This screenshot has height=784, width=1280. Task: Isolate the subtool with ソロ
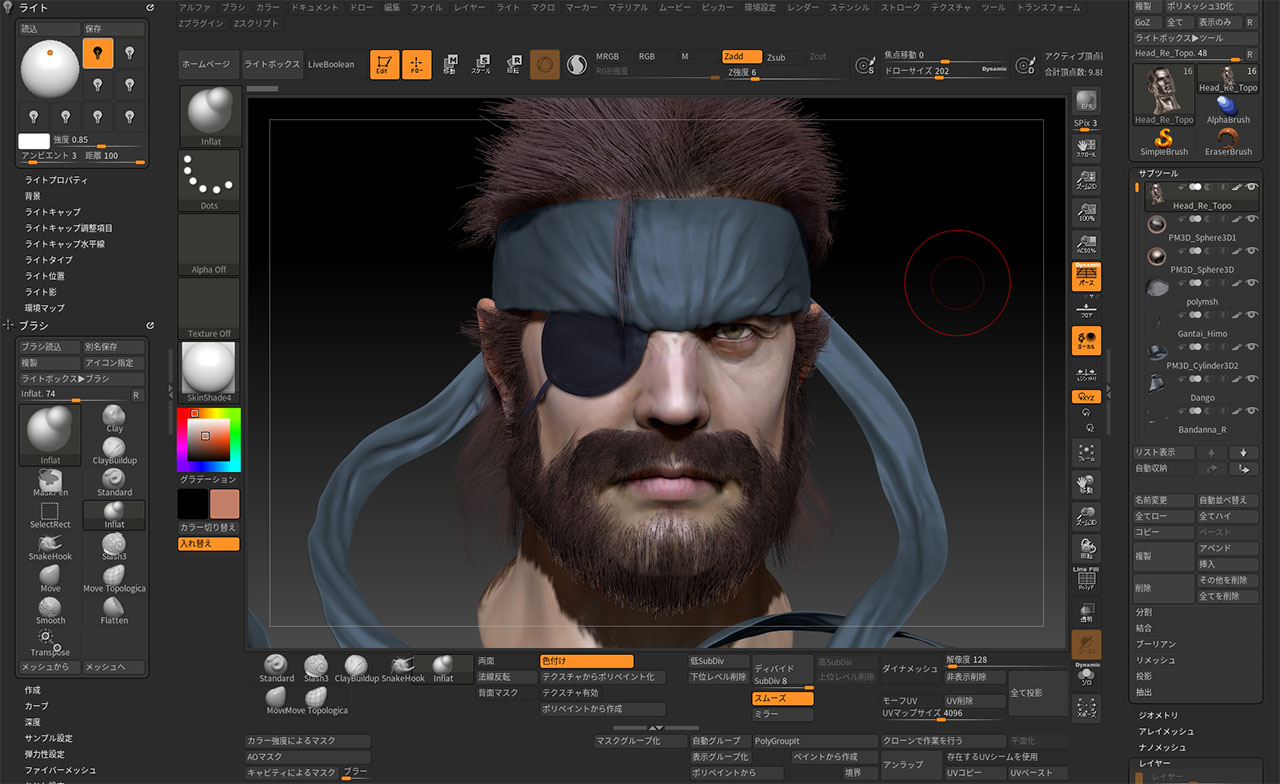[x=1086, y=677]
